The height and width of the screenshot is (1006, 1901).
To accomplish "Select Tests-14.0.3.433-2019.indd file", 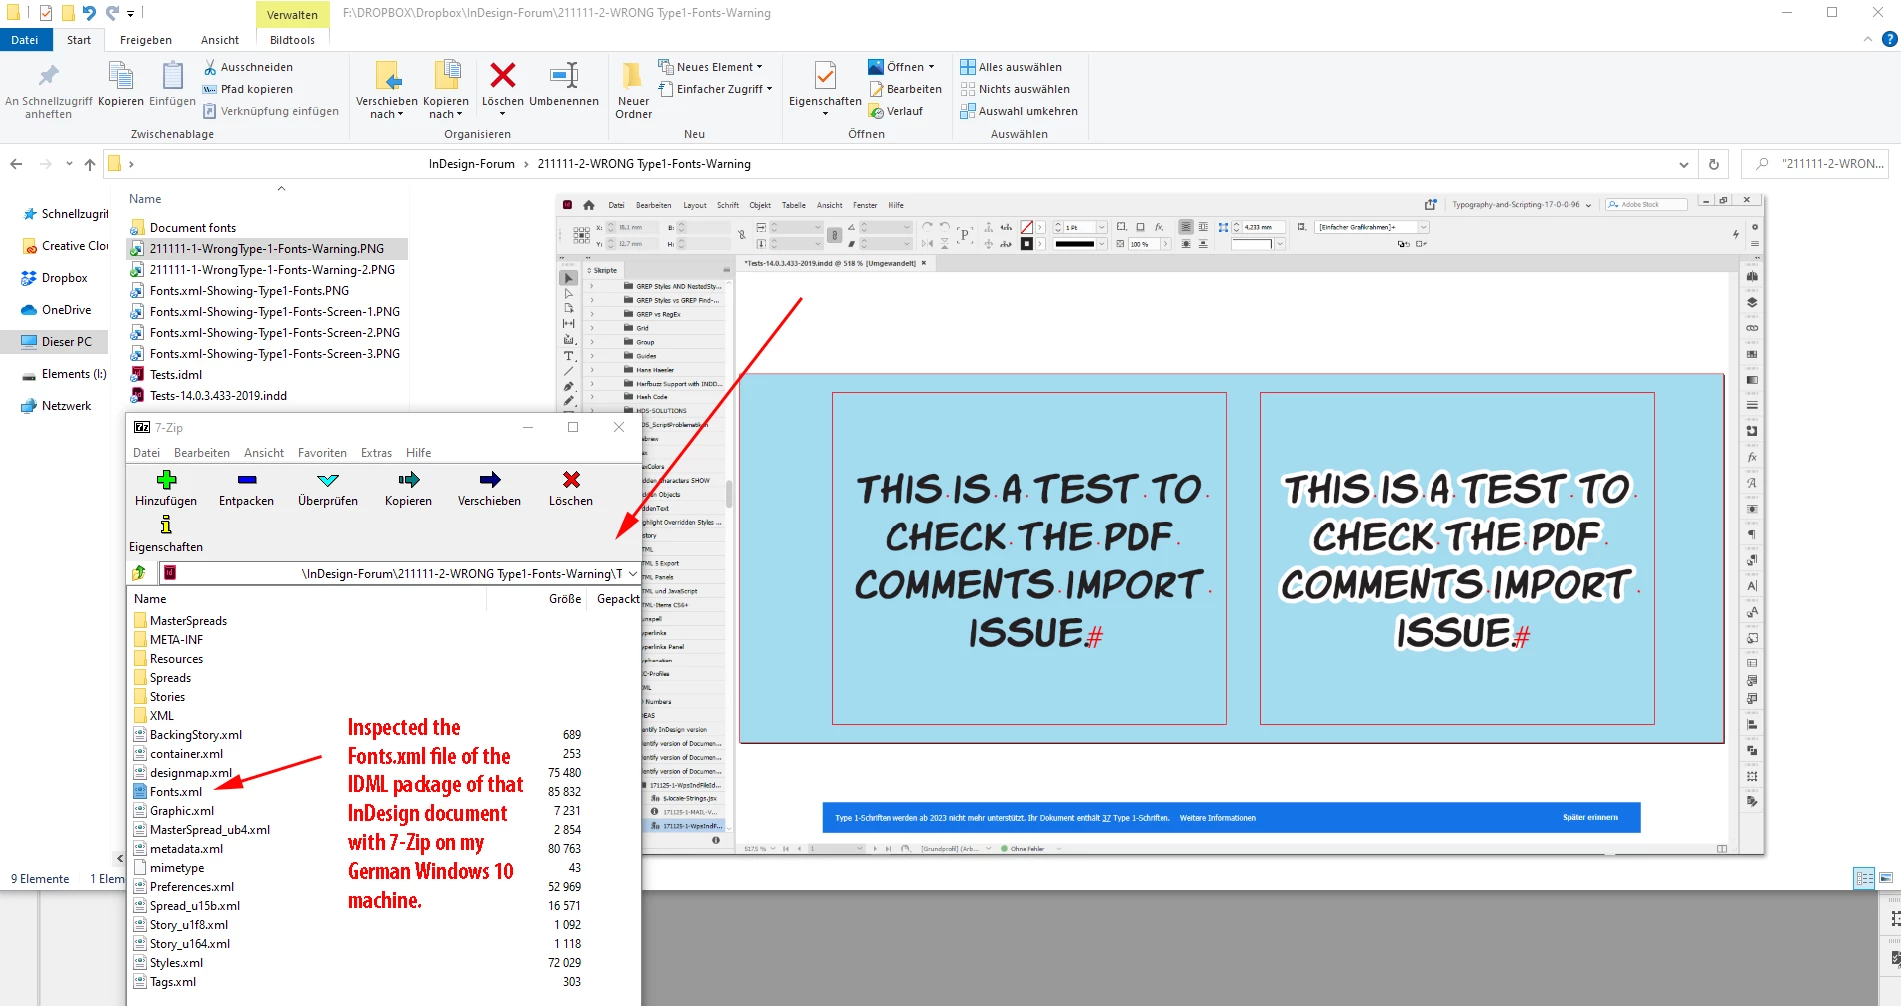I will tap(218, 396).
